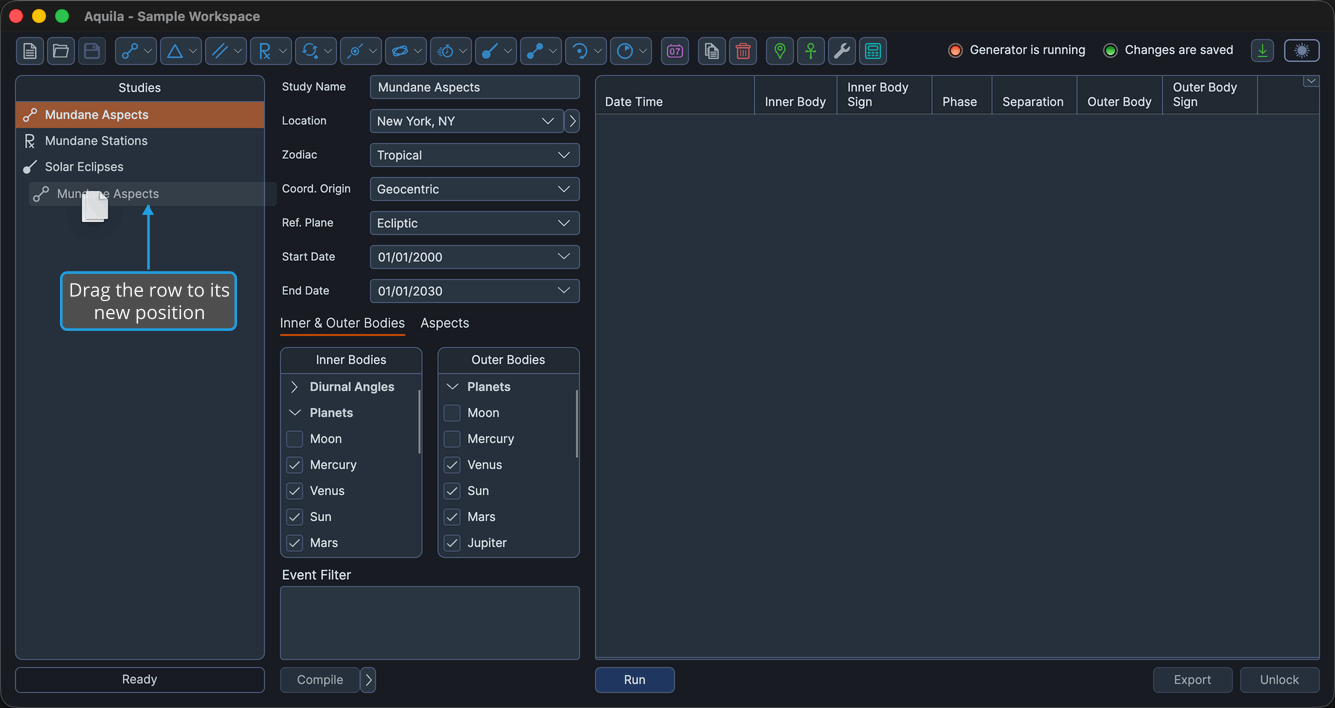Open the purple calendar icon
This screenshot has height=708, width=1335.
[675, 51]
